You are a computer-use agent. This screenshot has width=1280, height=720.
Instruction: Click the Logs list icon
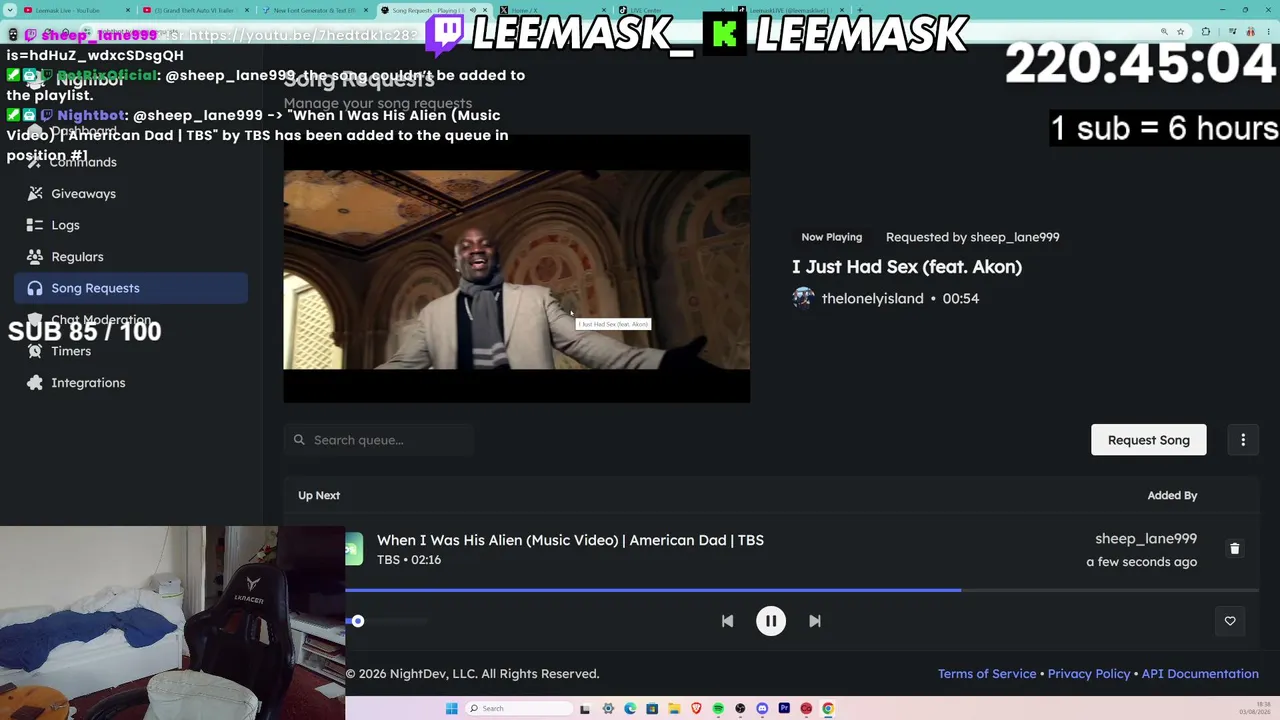(35, 225)
